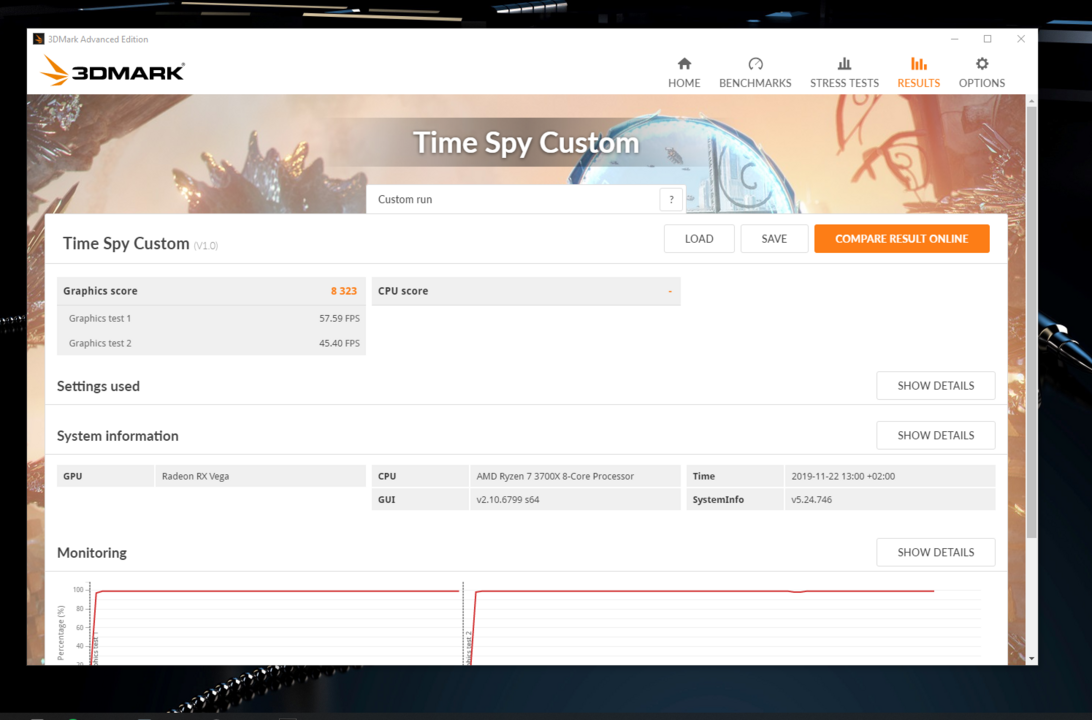Screen dimensions: 1092x720
Task: Click the LOAD button
Action: [699, 239]
